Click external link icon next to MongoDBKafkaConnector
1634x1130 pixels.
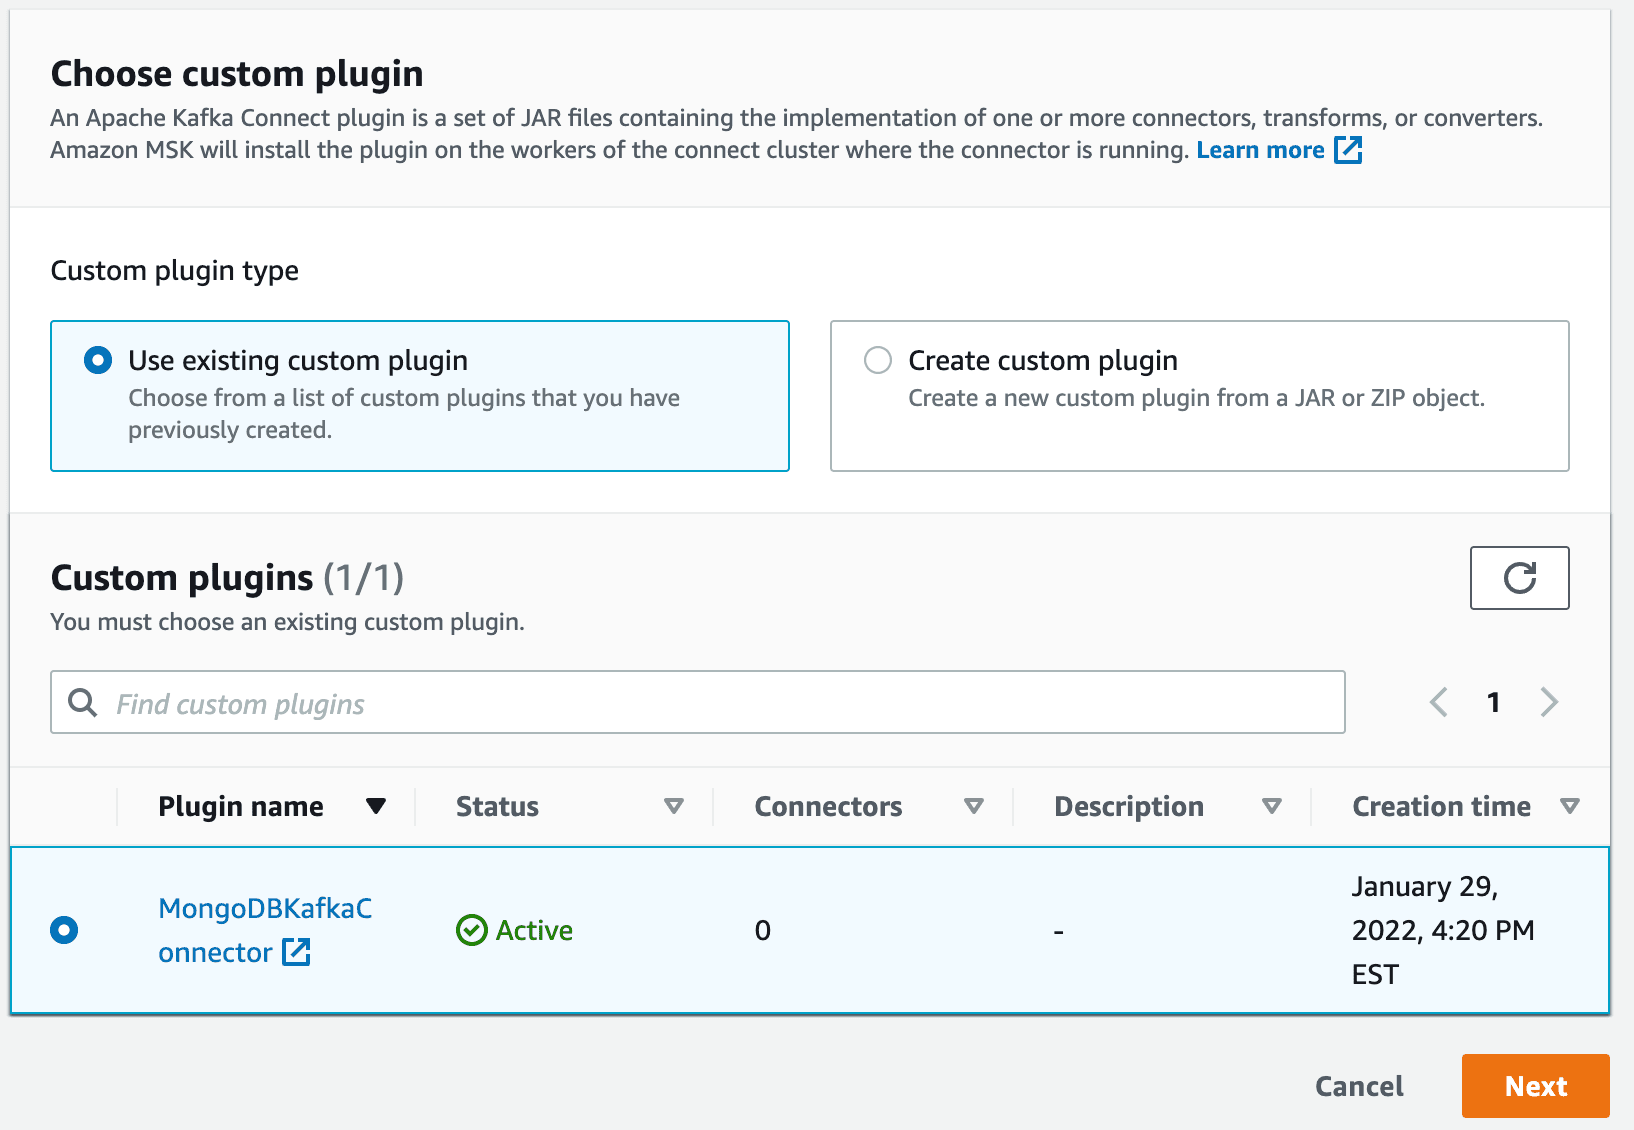pos(296,952)
